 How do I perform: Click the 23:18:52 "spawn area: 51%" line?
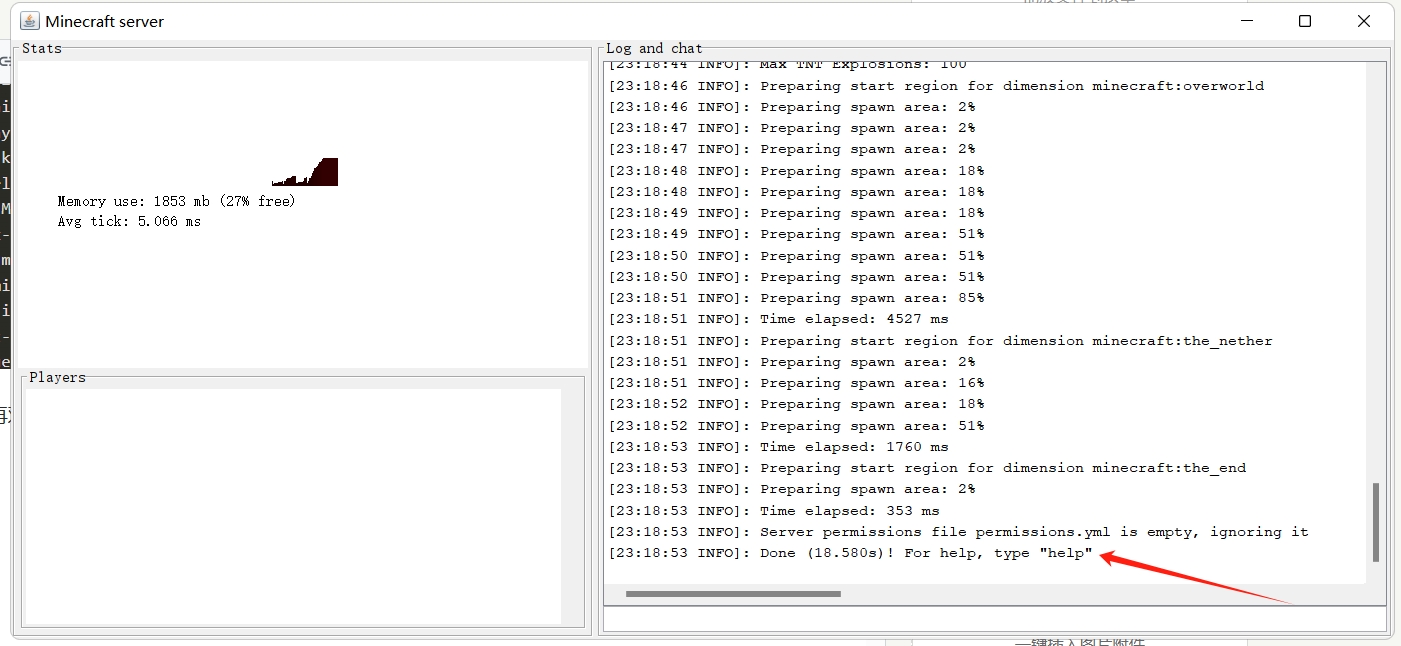tap(796, 426)
